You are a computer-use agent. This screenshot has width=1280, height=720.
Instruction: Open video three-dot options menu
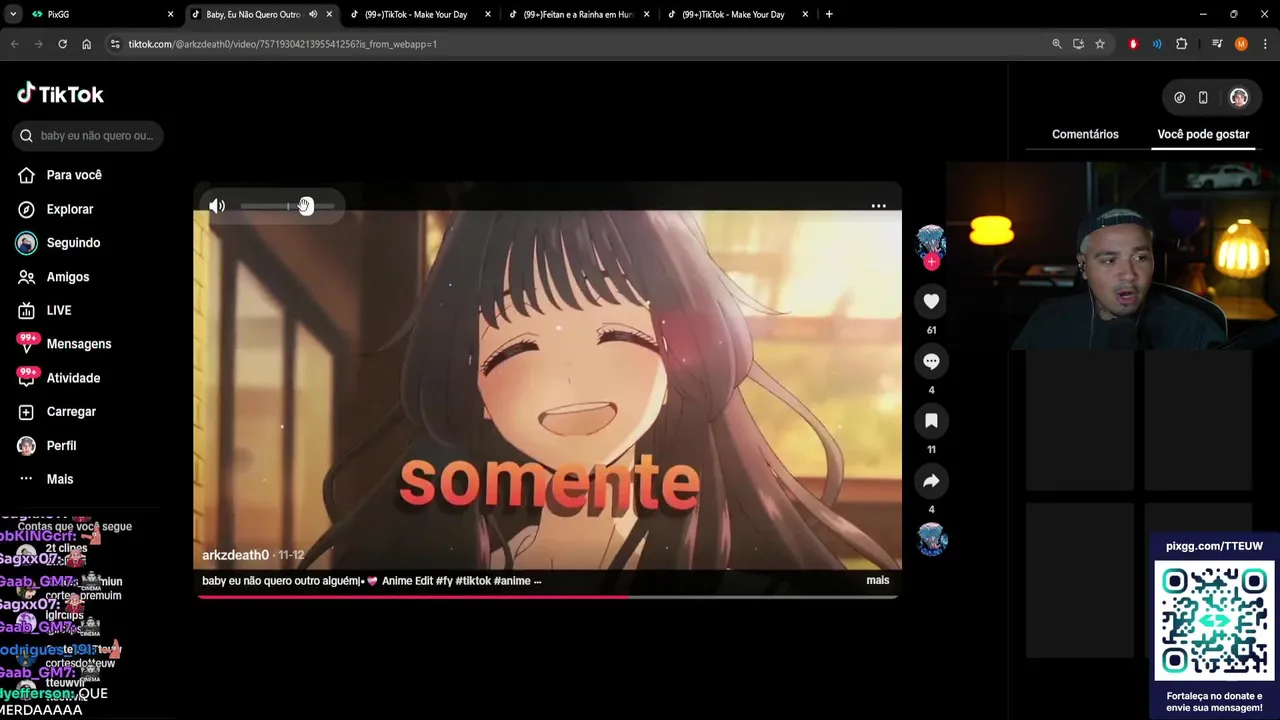tap(878, 206)
